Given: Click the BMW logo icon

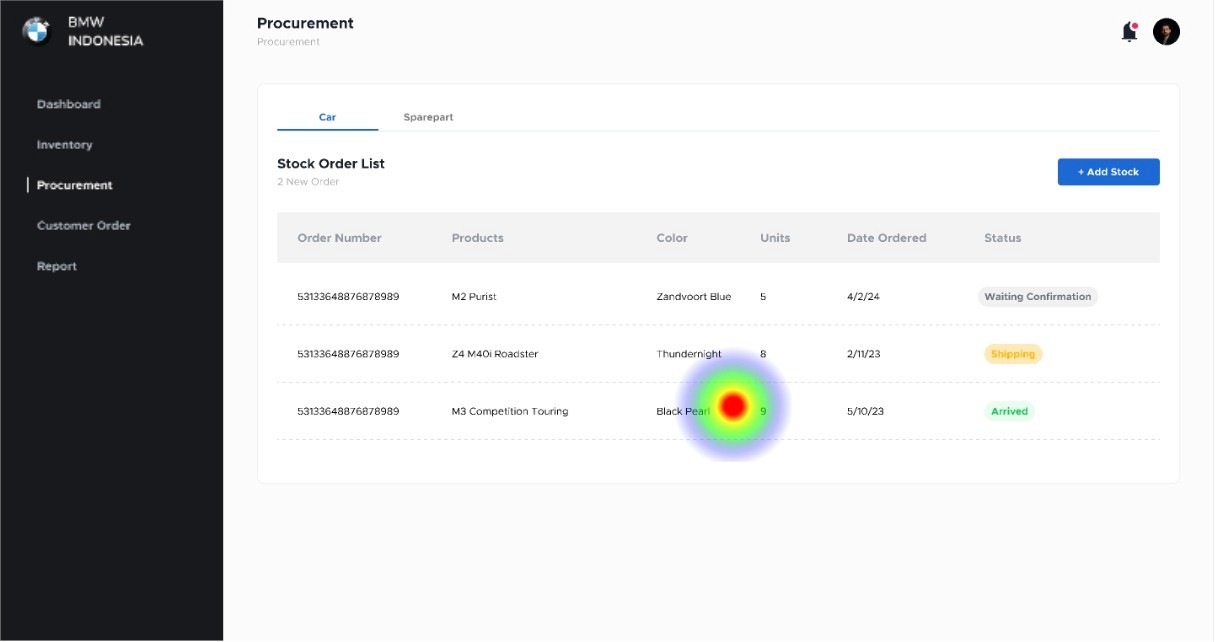Looking at the screenshot, I should coord(35,31).
